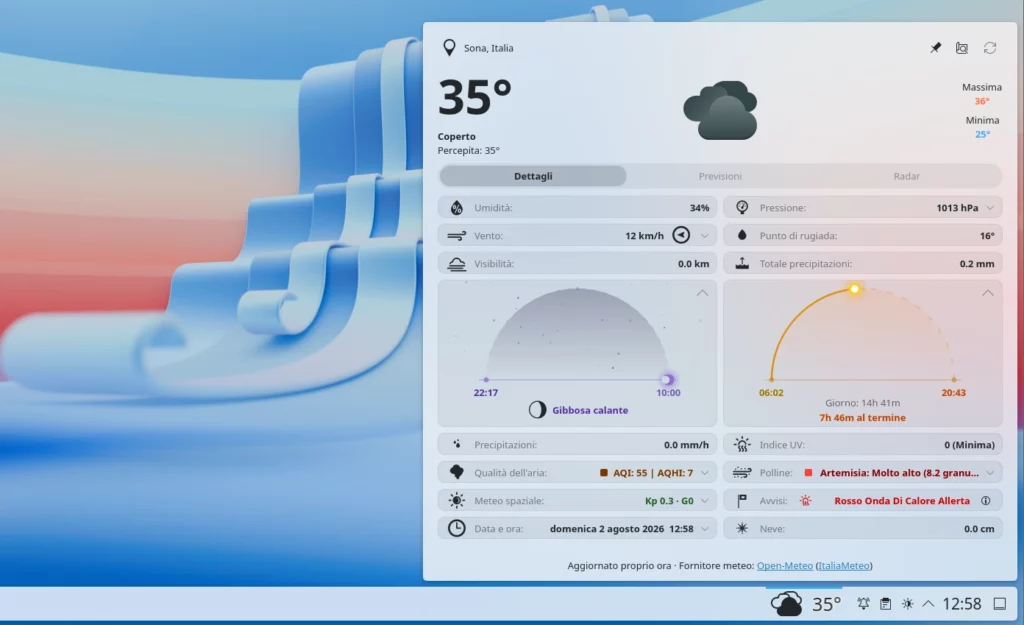Image resolution: width=1024 pixels, height=625 pixels.
Task: Collapse the moon phase card
Action: [x=702, y=293]
